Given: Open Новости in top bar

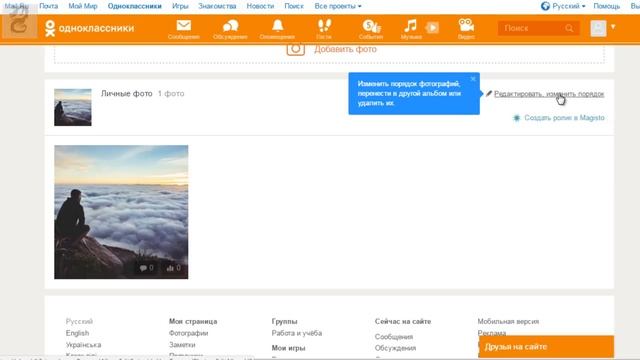Looking at the screenshot, I should [x=260, y=6].
